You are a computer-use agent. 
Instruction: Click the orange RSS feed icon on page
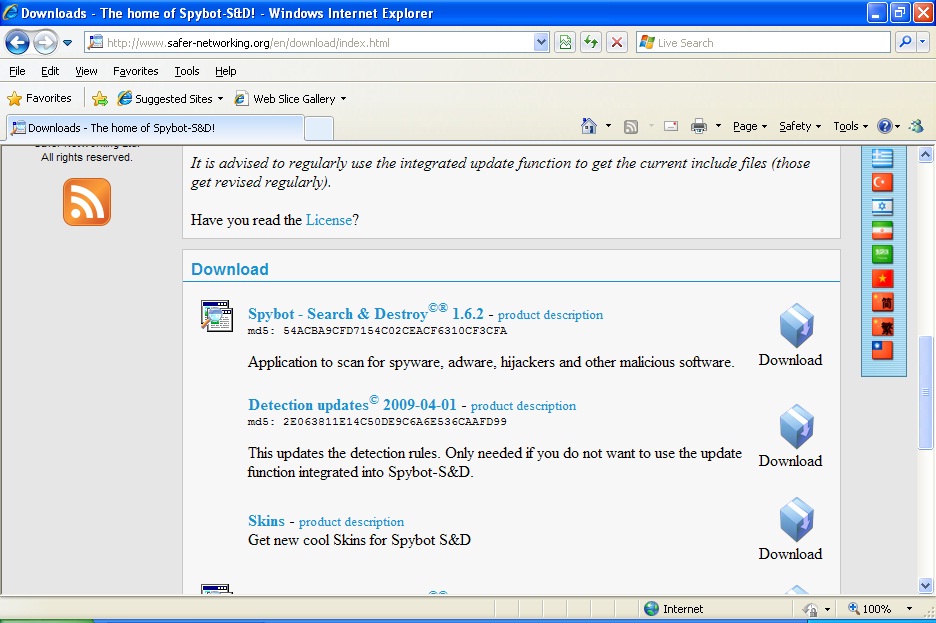[87, 202]
